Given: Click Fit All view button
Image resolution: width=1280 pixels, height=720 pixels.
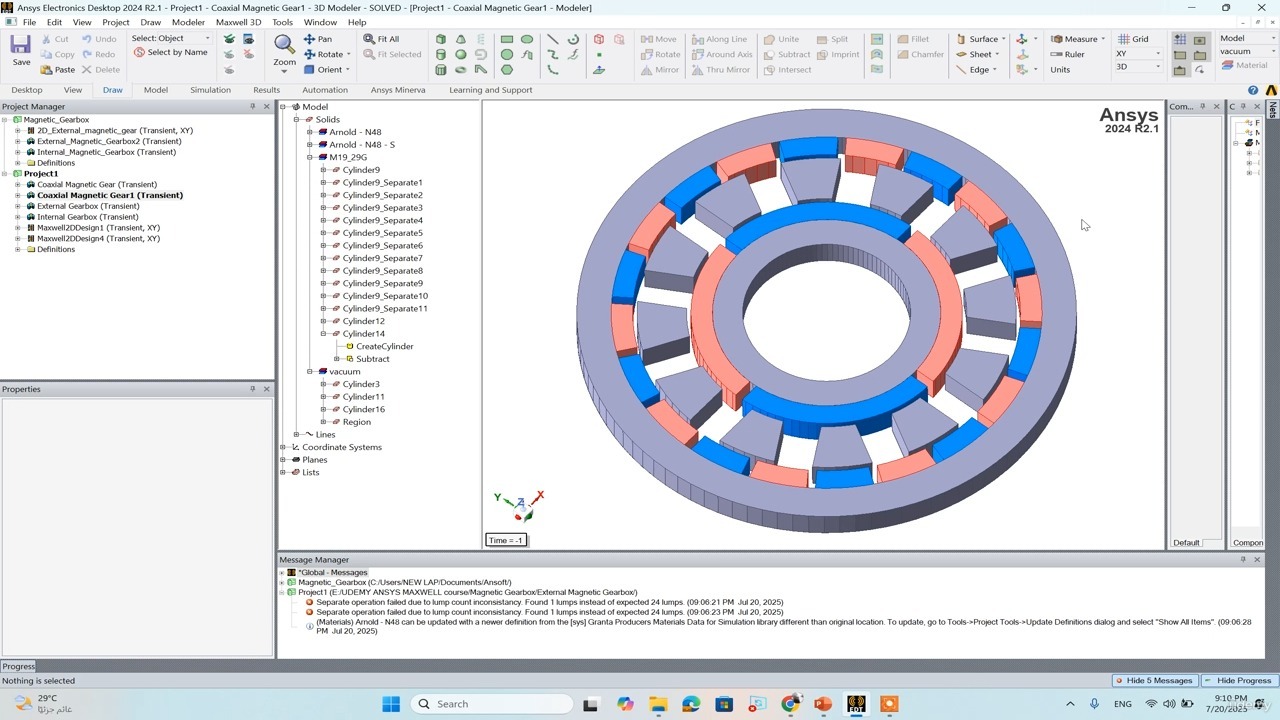Looking at the screenshot, I should tap(381, 39).
